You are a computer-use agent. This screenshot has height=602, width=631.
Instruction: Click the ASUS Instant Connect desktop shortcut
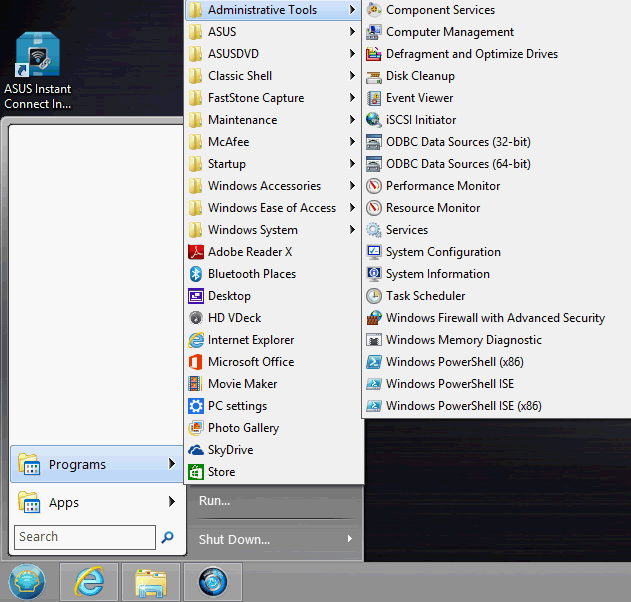(37, 70)
